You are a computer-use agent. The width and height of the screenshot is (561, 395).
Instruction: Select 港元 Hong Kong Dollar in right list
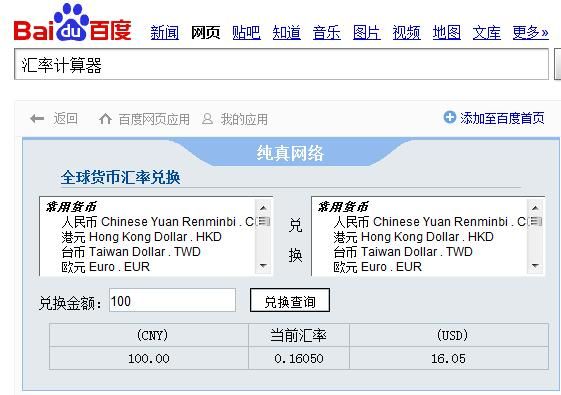(x=413, y=237)
